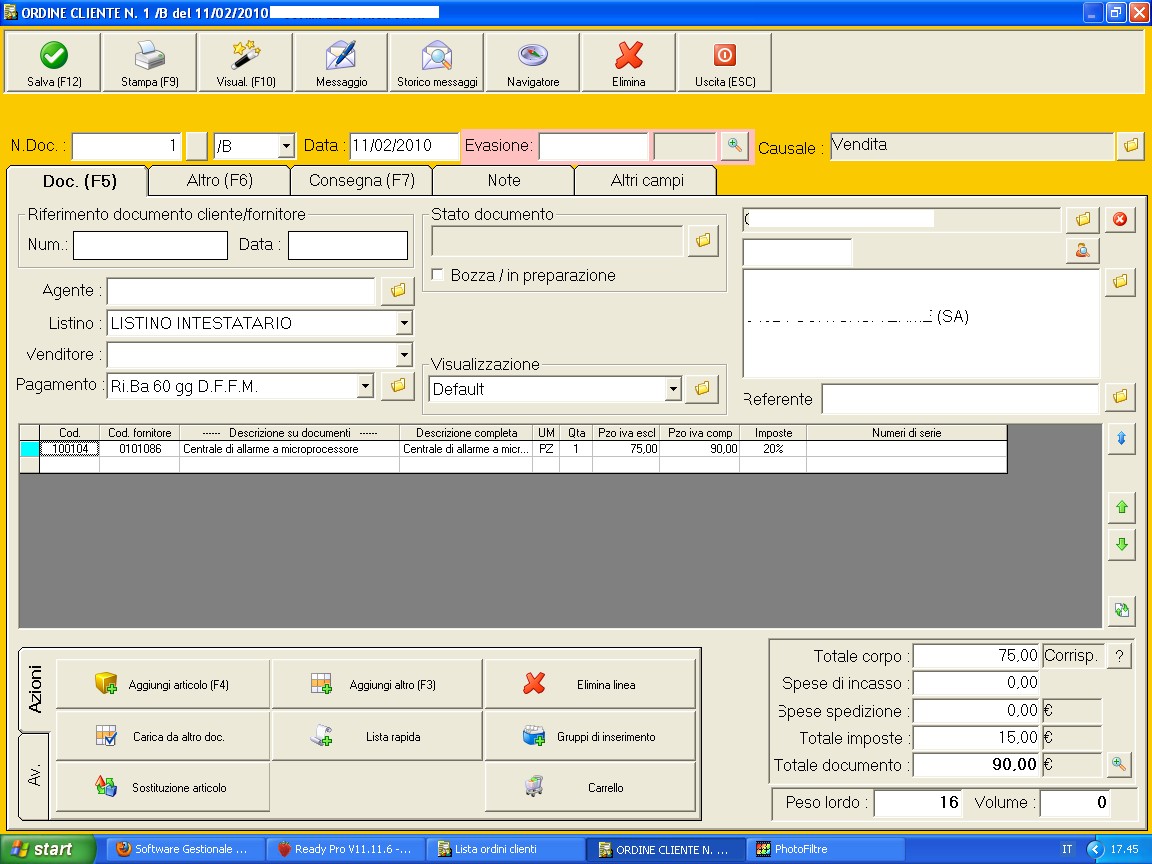Click the question mark help button
The image size is (1152, 864).
click(x=1119, y=656)
